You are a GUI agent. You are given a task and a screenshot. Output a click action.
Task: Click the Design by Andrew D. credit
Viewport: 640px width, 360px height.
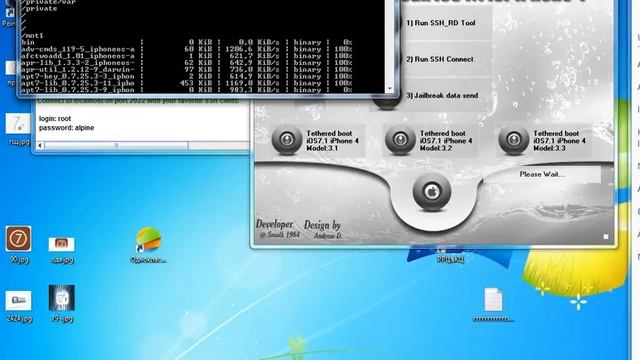pos(323,230)
